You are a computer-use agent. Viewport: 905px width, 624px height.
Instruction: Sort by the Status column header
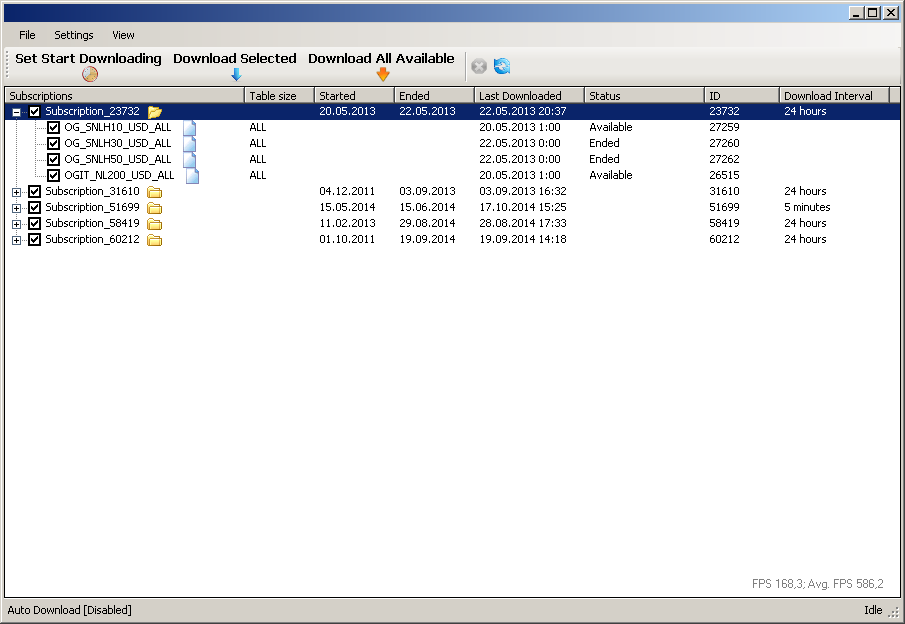click(644, 96)
